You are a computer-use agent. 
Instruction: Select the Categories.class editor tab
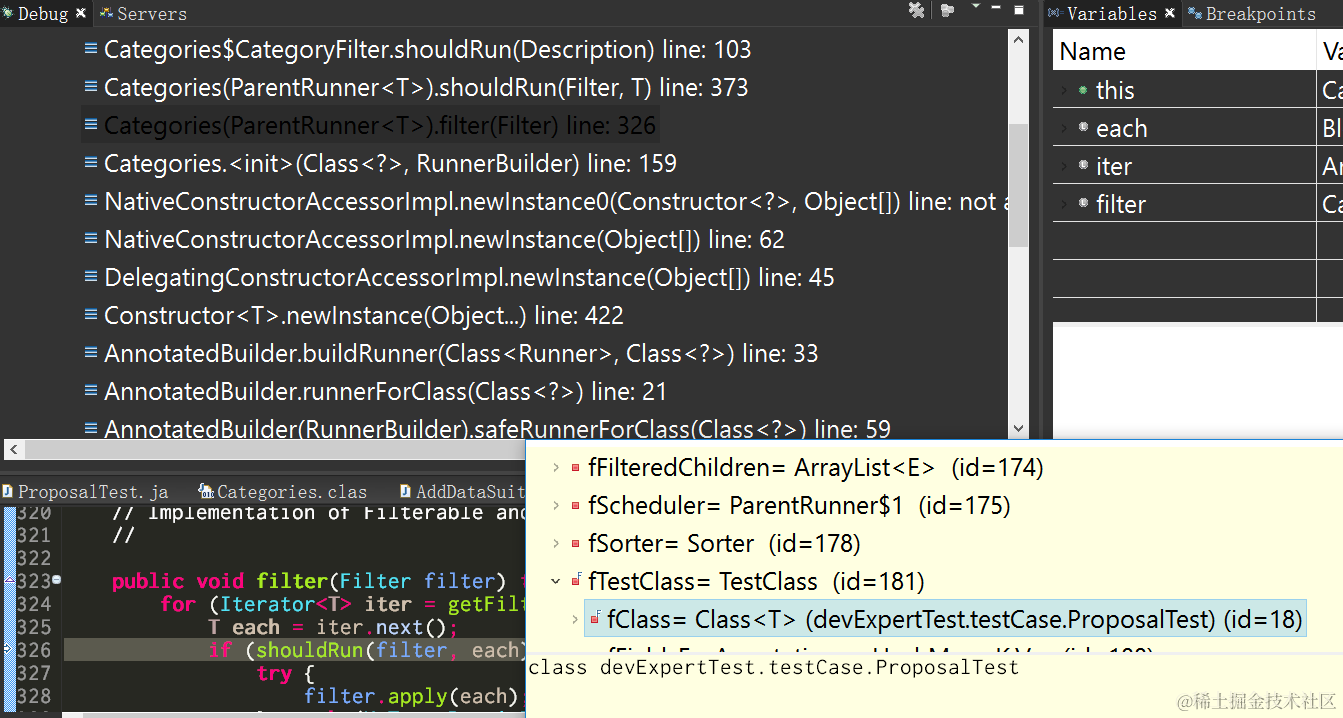[283, 492]
